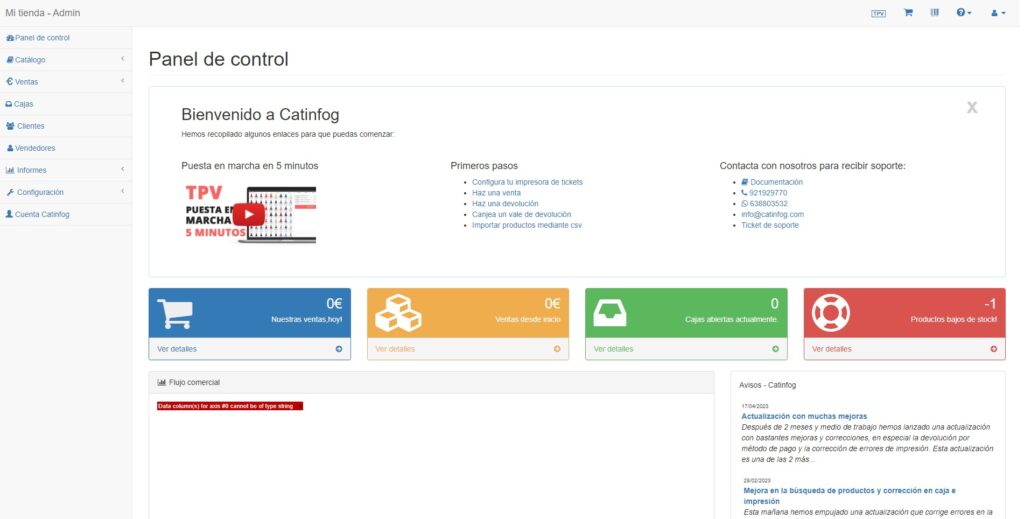
Task: Open 'Canjea un vale de devolución' link
Action: coord(521,215)
